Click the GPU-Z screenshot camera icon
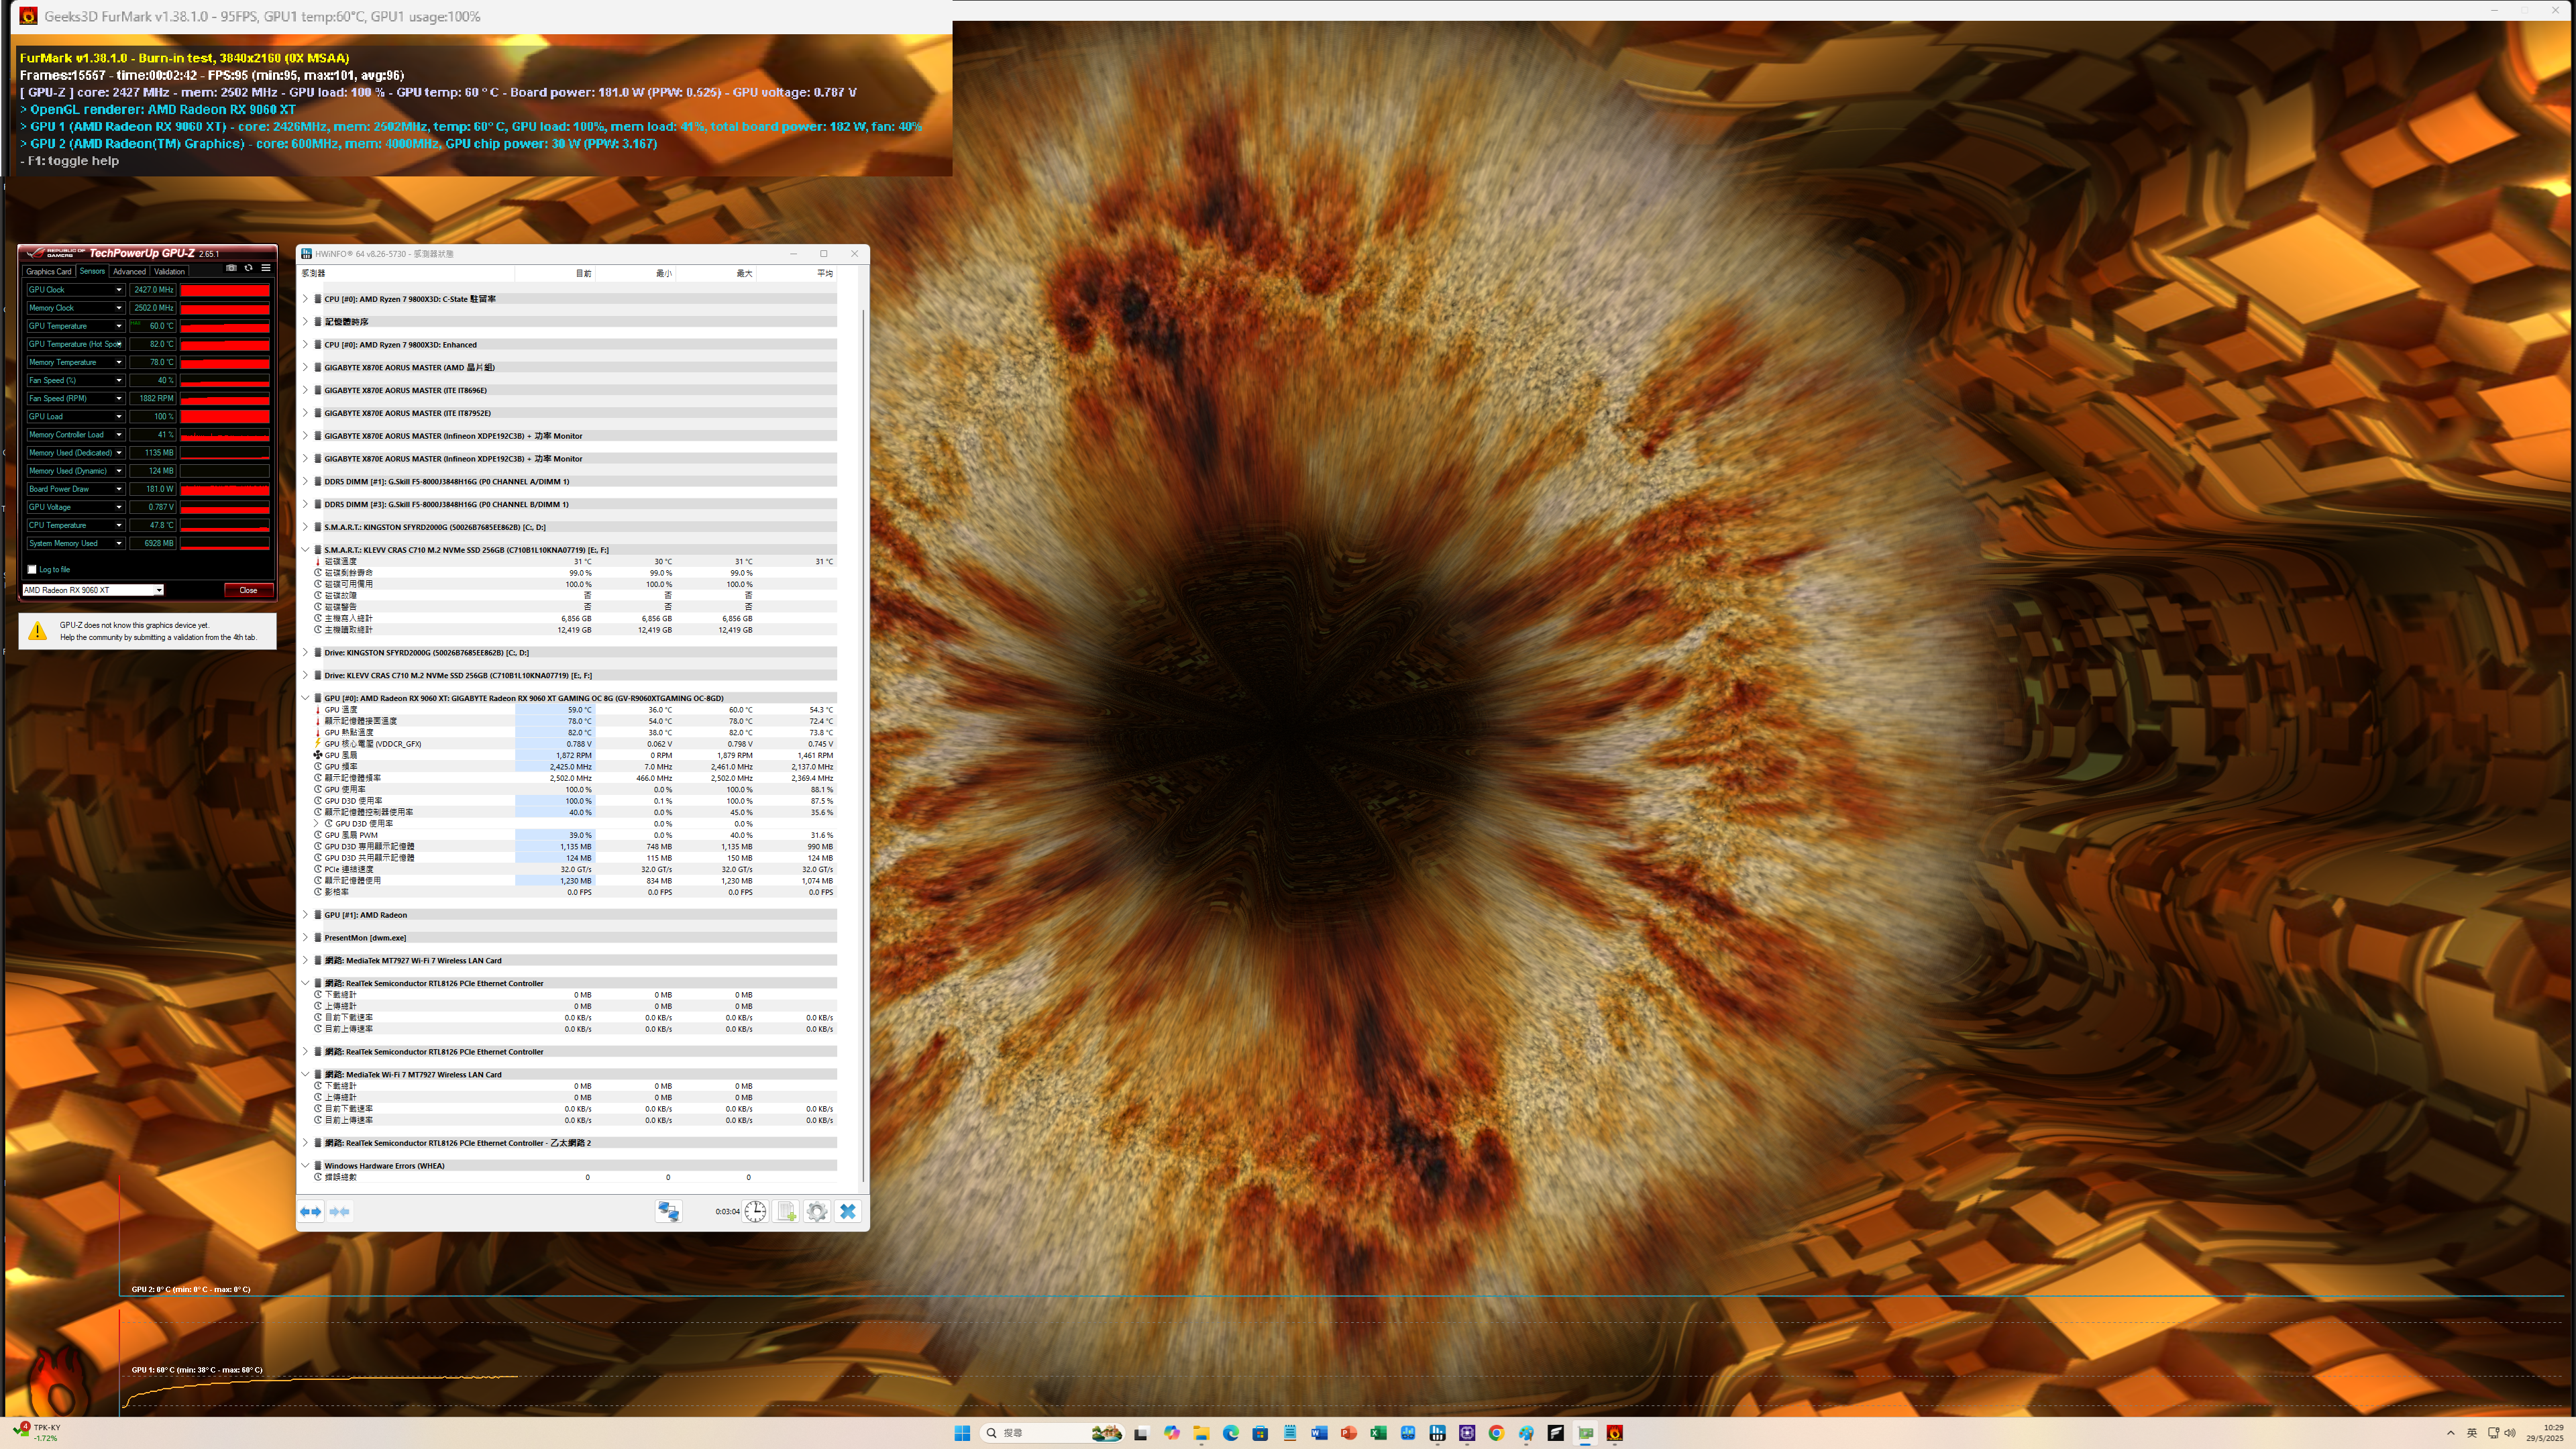2576x1449 pixels. tap(231, 268)
